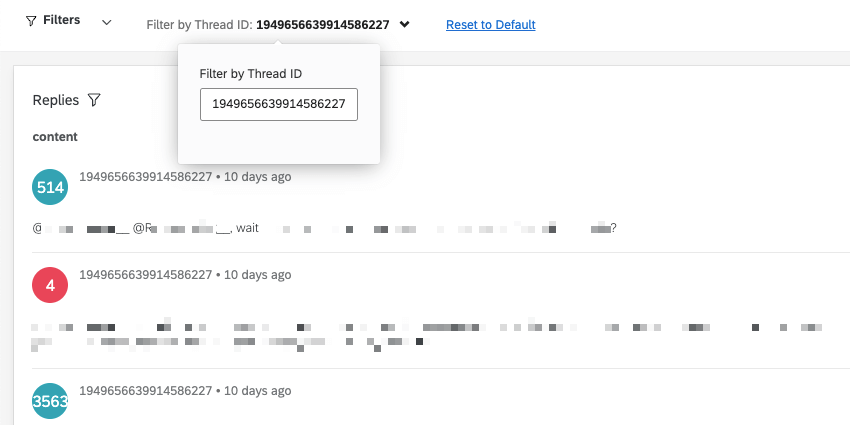The width and height of the screenshot is (850, 425).
Task: Click Reset to Default link
Action: point(490,25)
